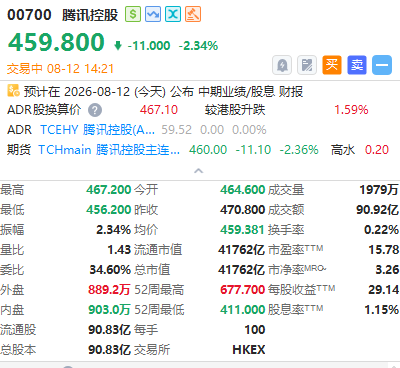Click the 中期业绩/股息 财报 announcement text
Image resolution: width=400 pixels, height=368 pixels.
point(250,91)
